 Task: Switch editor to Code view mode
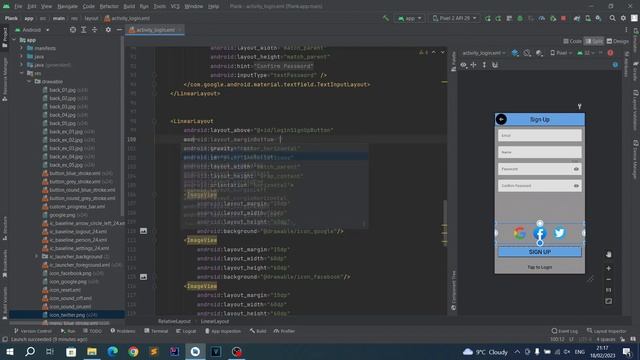pos(573,41)
